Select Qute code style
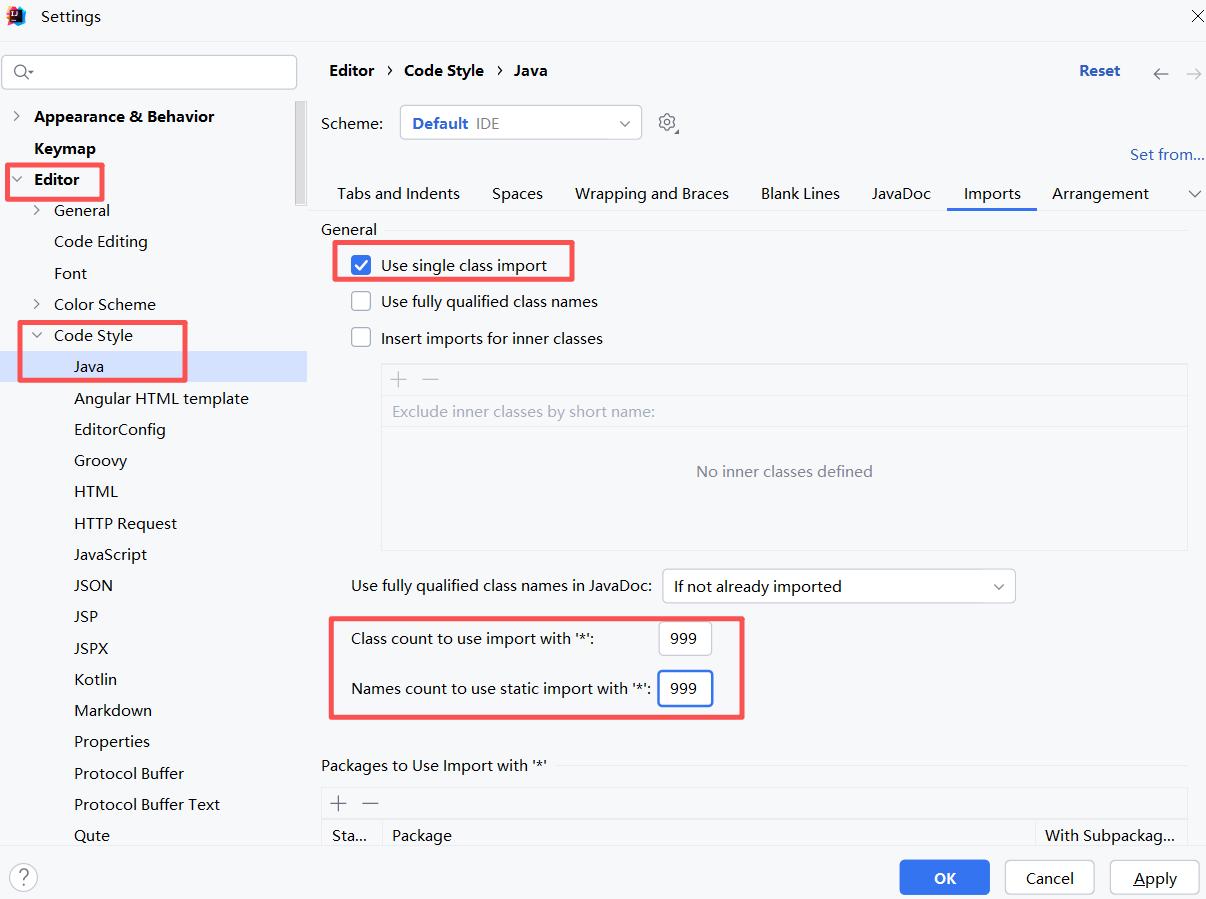 click(x=92, y=835)
